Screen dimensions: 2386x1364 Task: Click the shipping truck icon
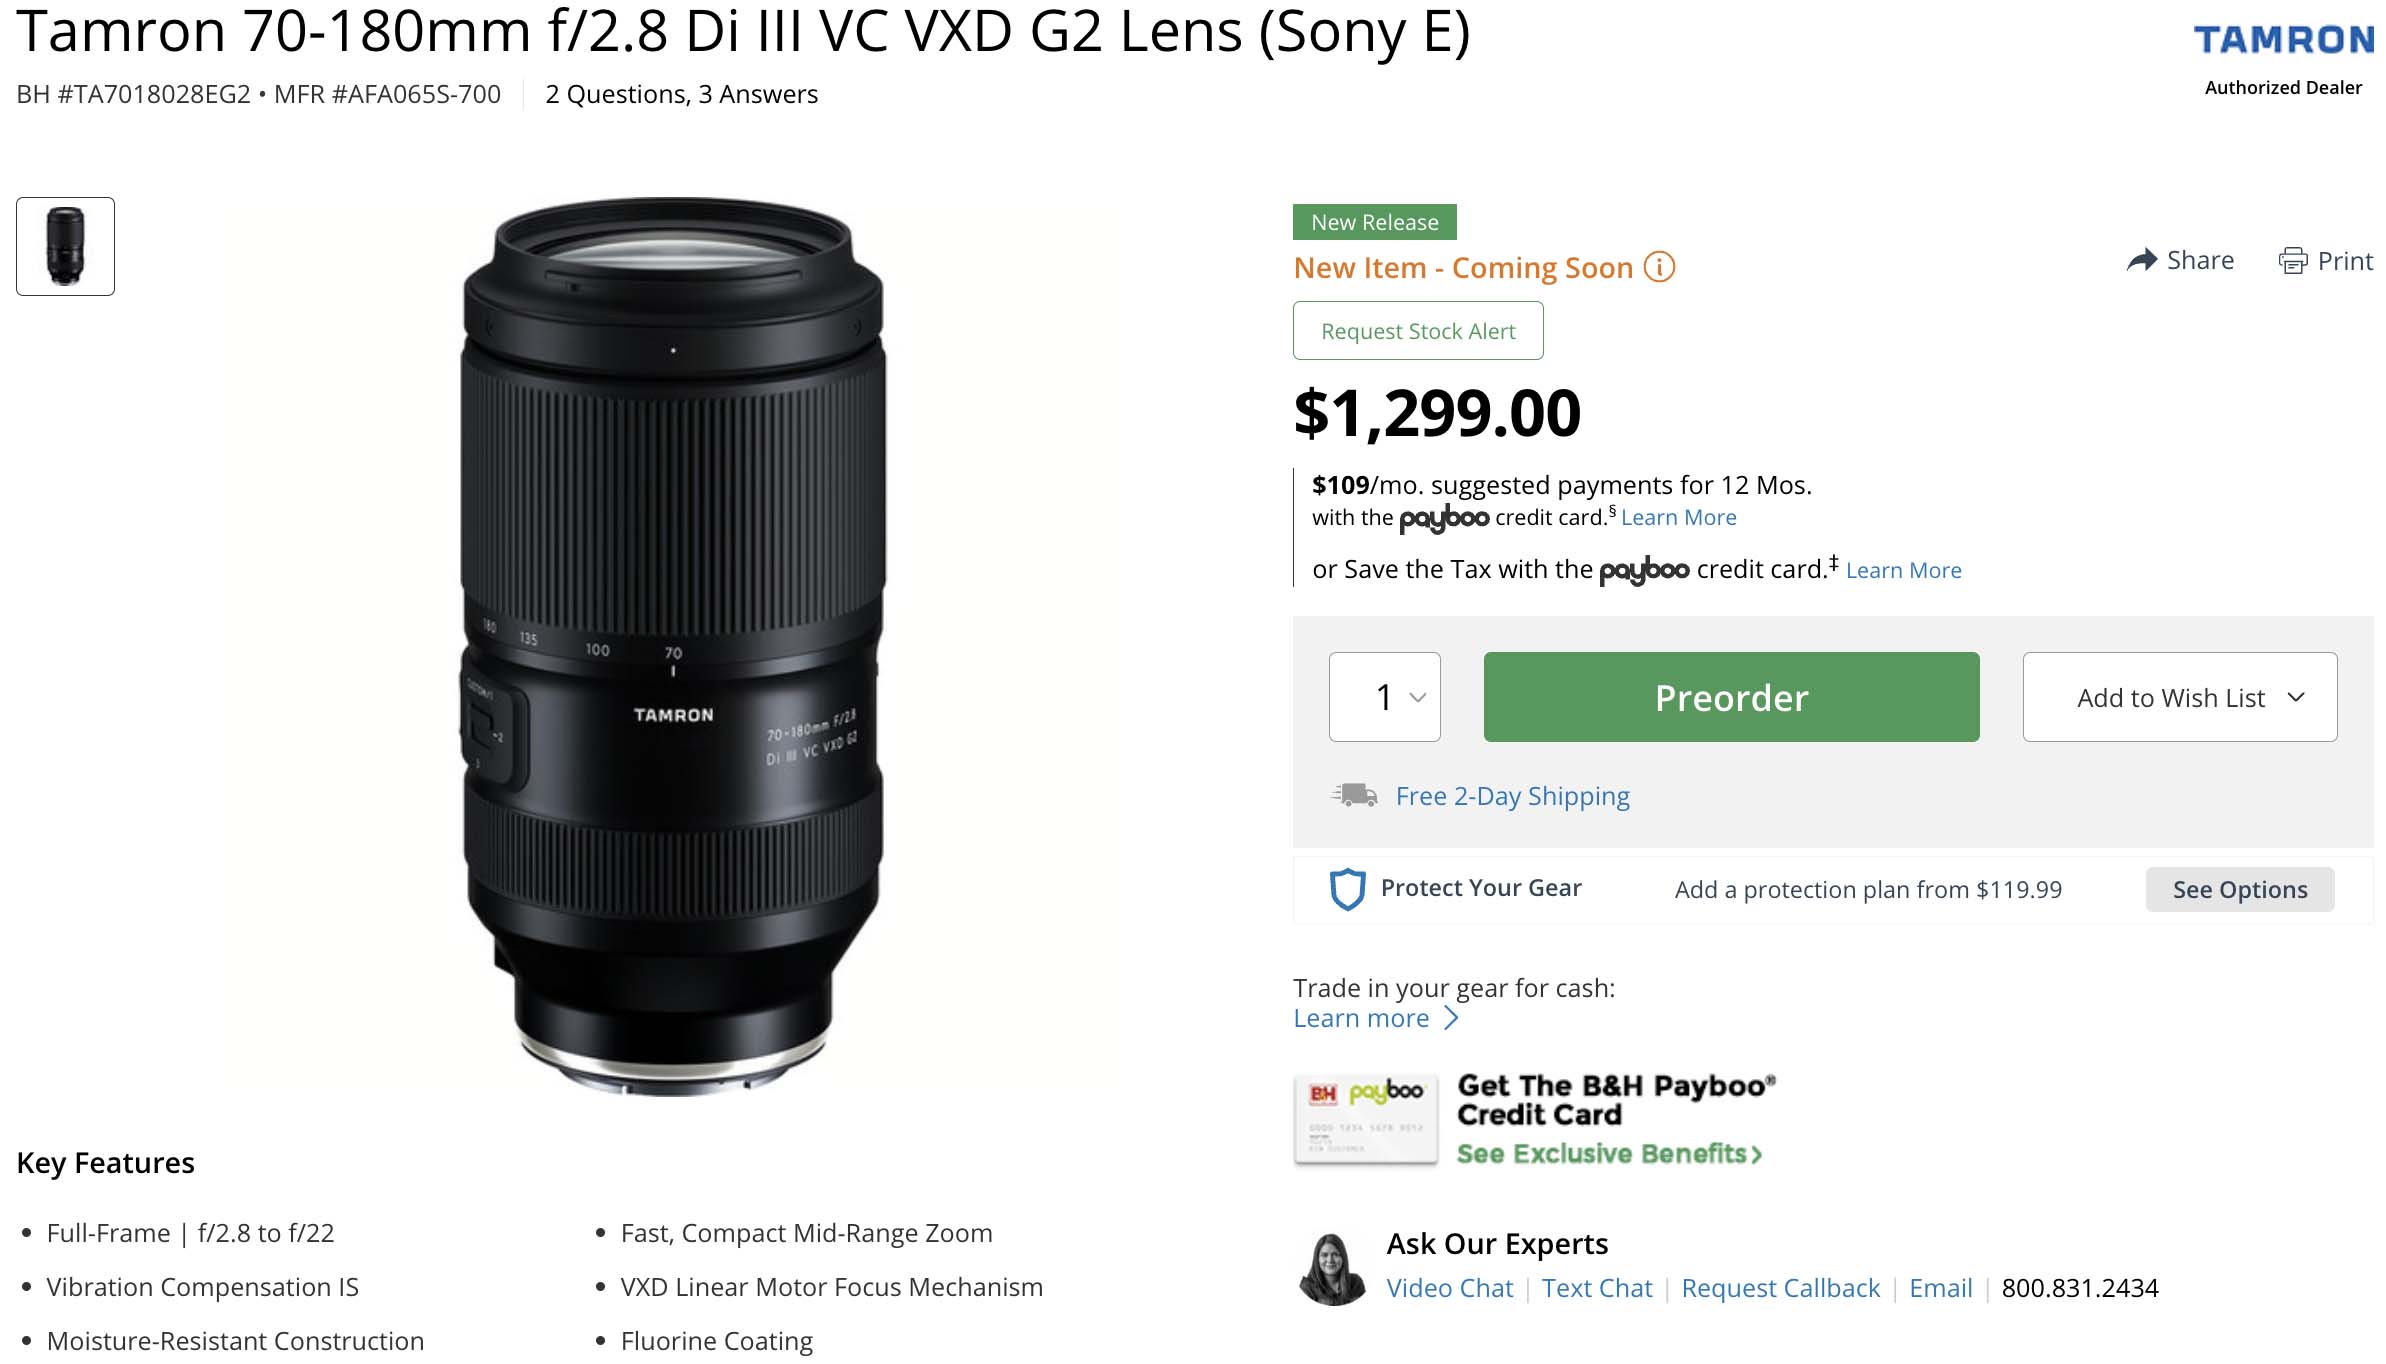(x=1354, y=796)
